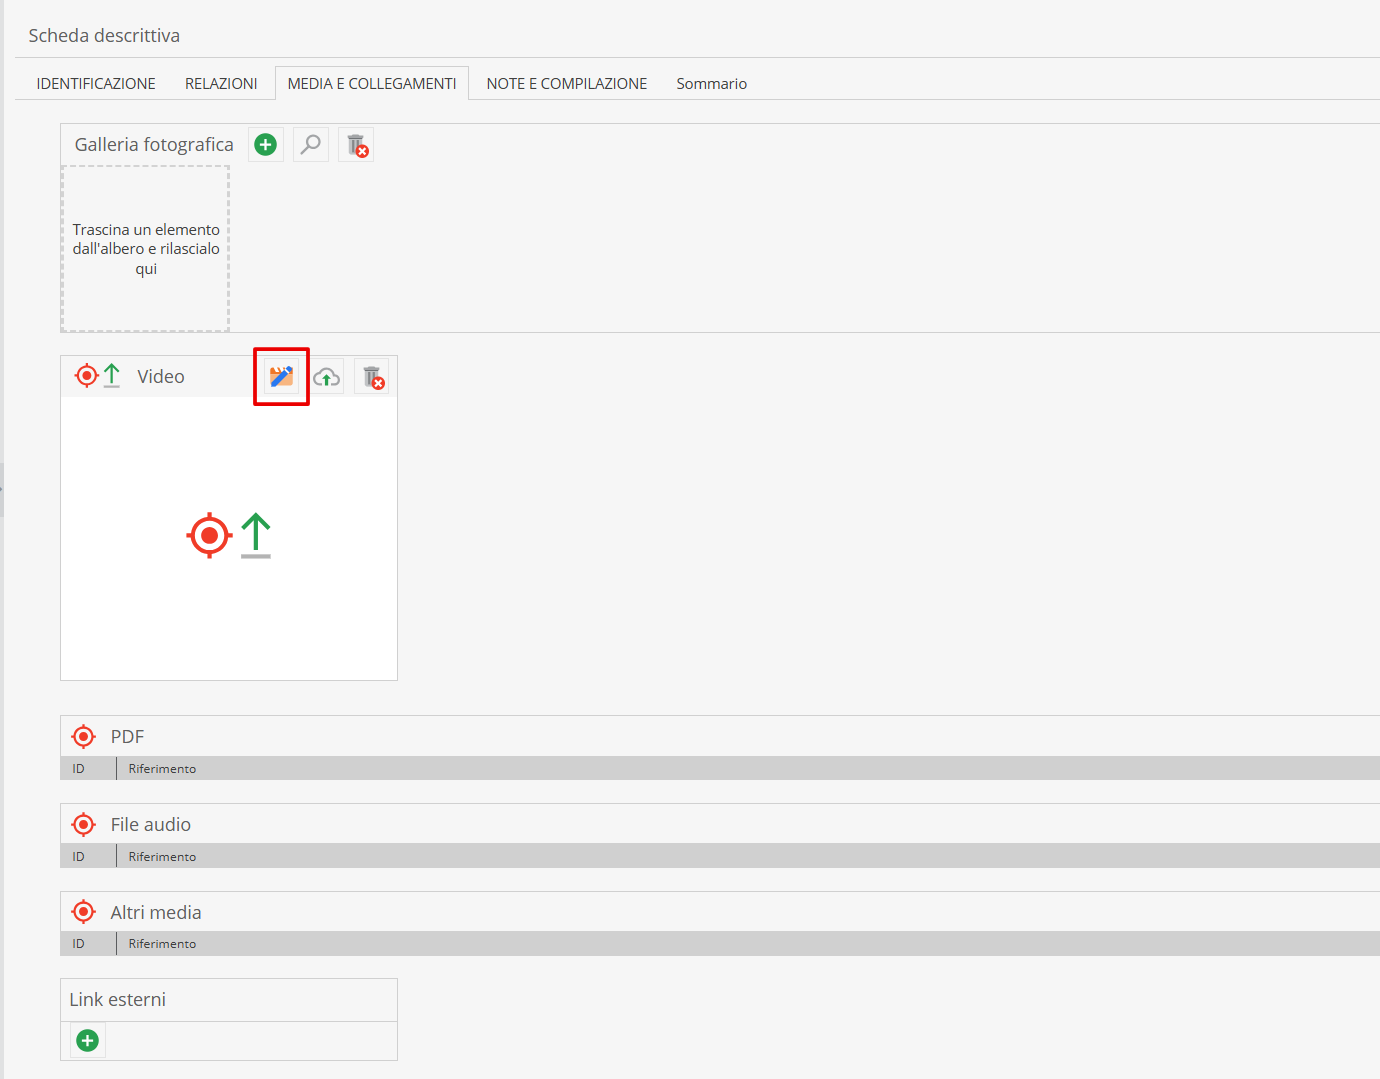1380x1079 pixels.
Task: Click the target icon beside Altri media
Action: pos(84,912)
